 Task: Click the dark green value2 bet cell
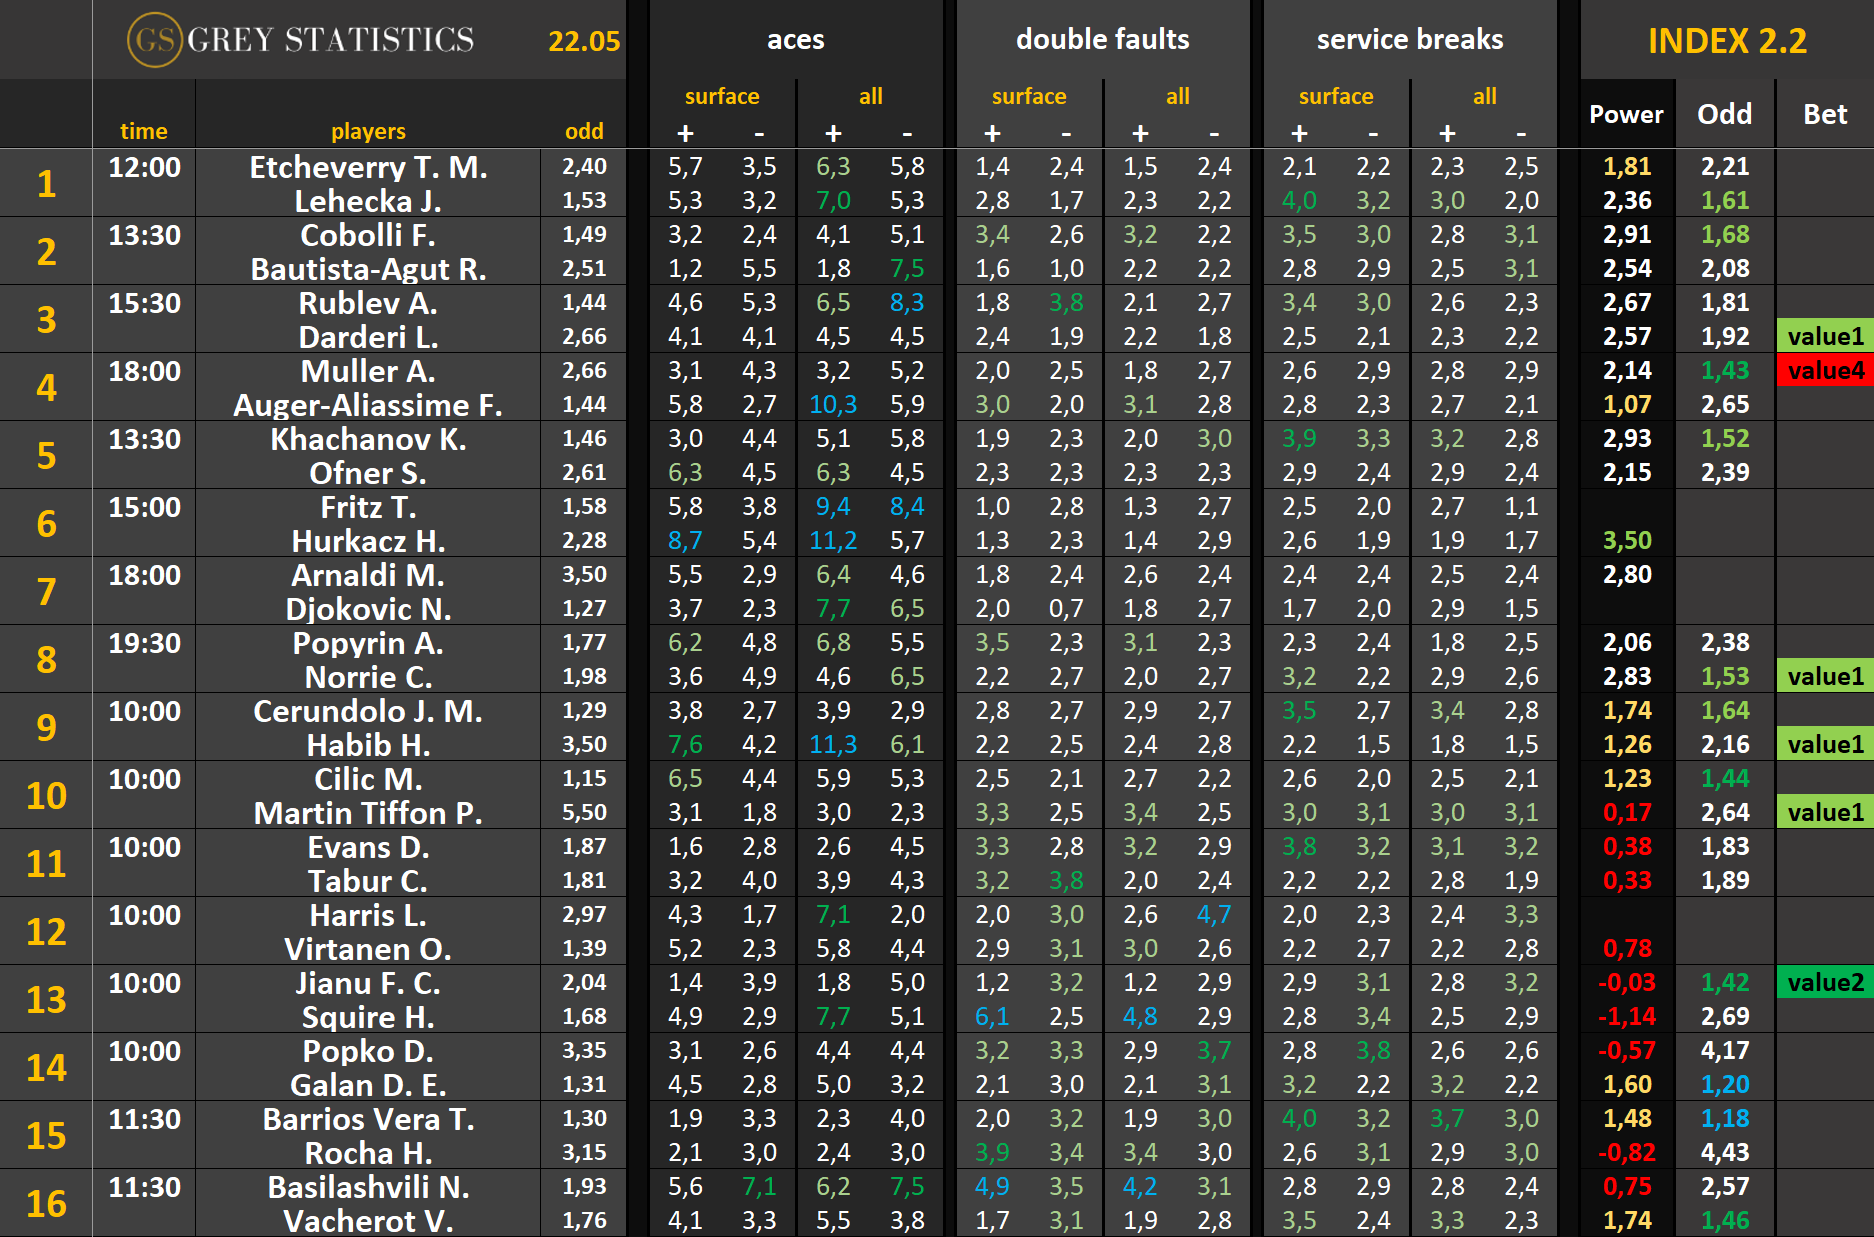[1825, 983]
